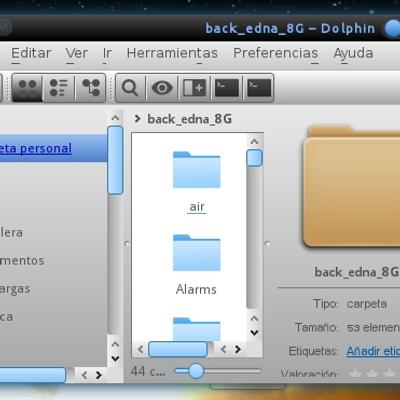
Task: Click the file view vertical scrollbar thumb
Action: (x=254, y=158)
